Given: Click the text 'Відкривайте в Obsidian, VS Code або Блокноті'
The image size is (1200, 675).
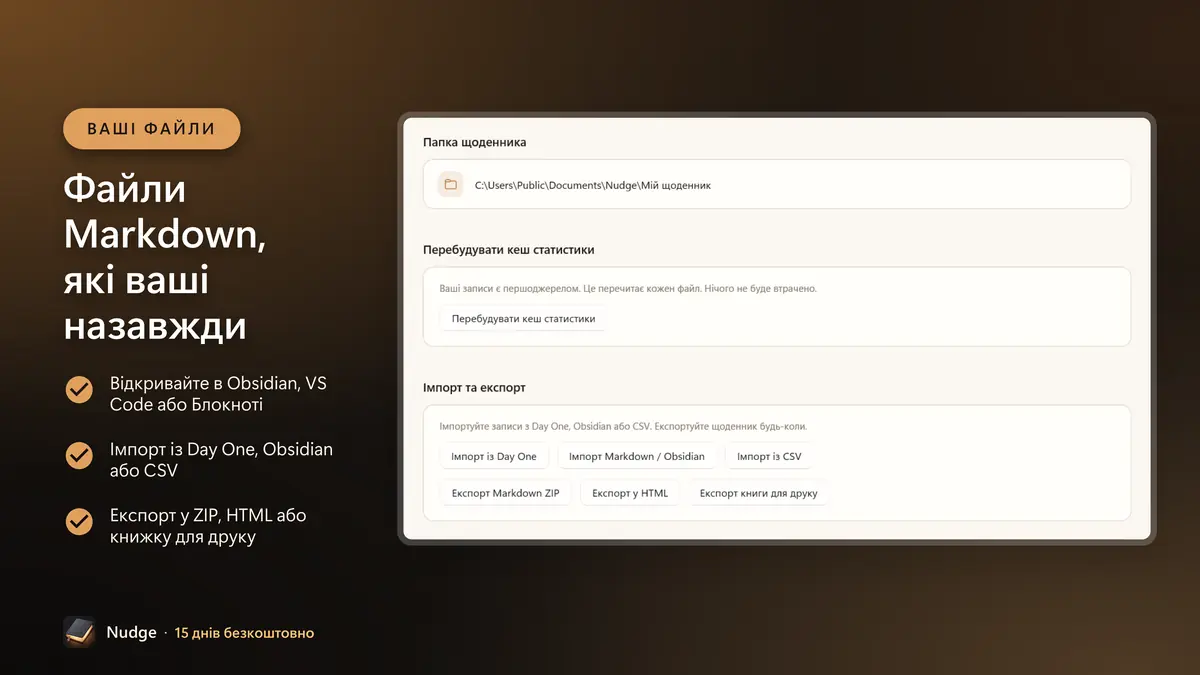Looking at the screenshot, I should tap(218, 394).
